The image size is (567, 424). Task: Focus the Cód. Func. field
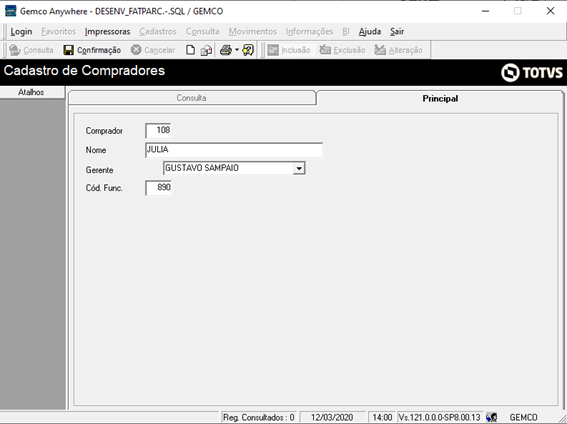click(158, 188)
